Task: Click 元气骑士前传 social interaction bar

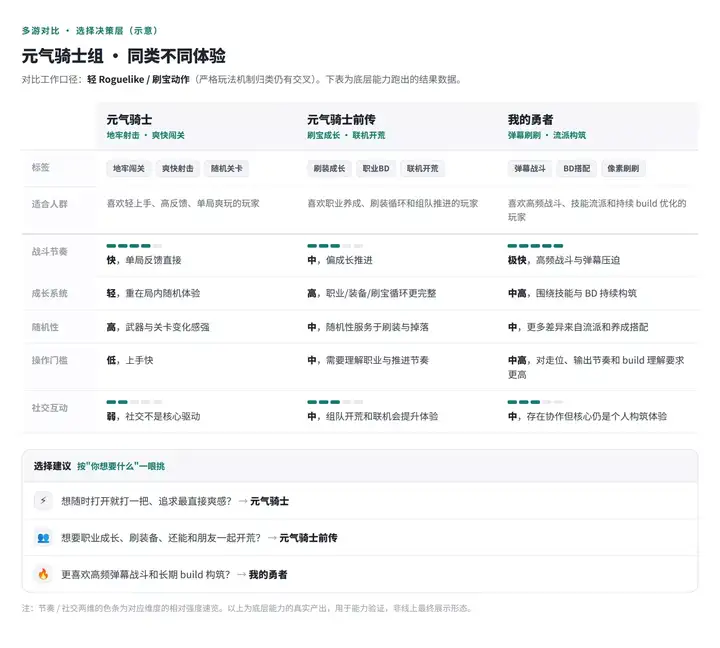Action: pos(335,402)
